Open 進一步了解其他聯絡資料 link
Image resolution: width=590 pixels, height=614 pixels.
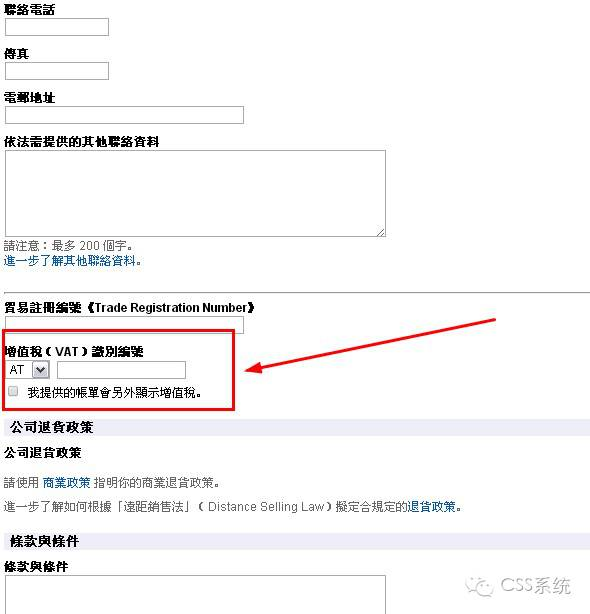(x=72, y=261)
